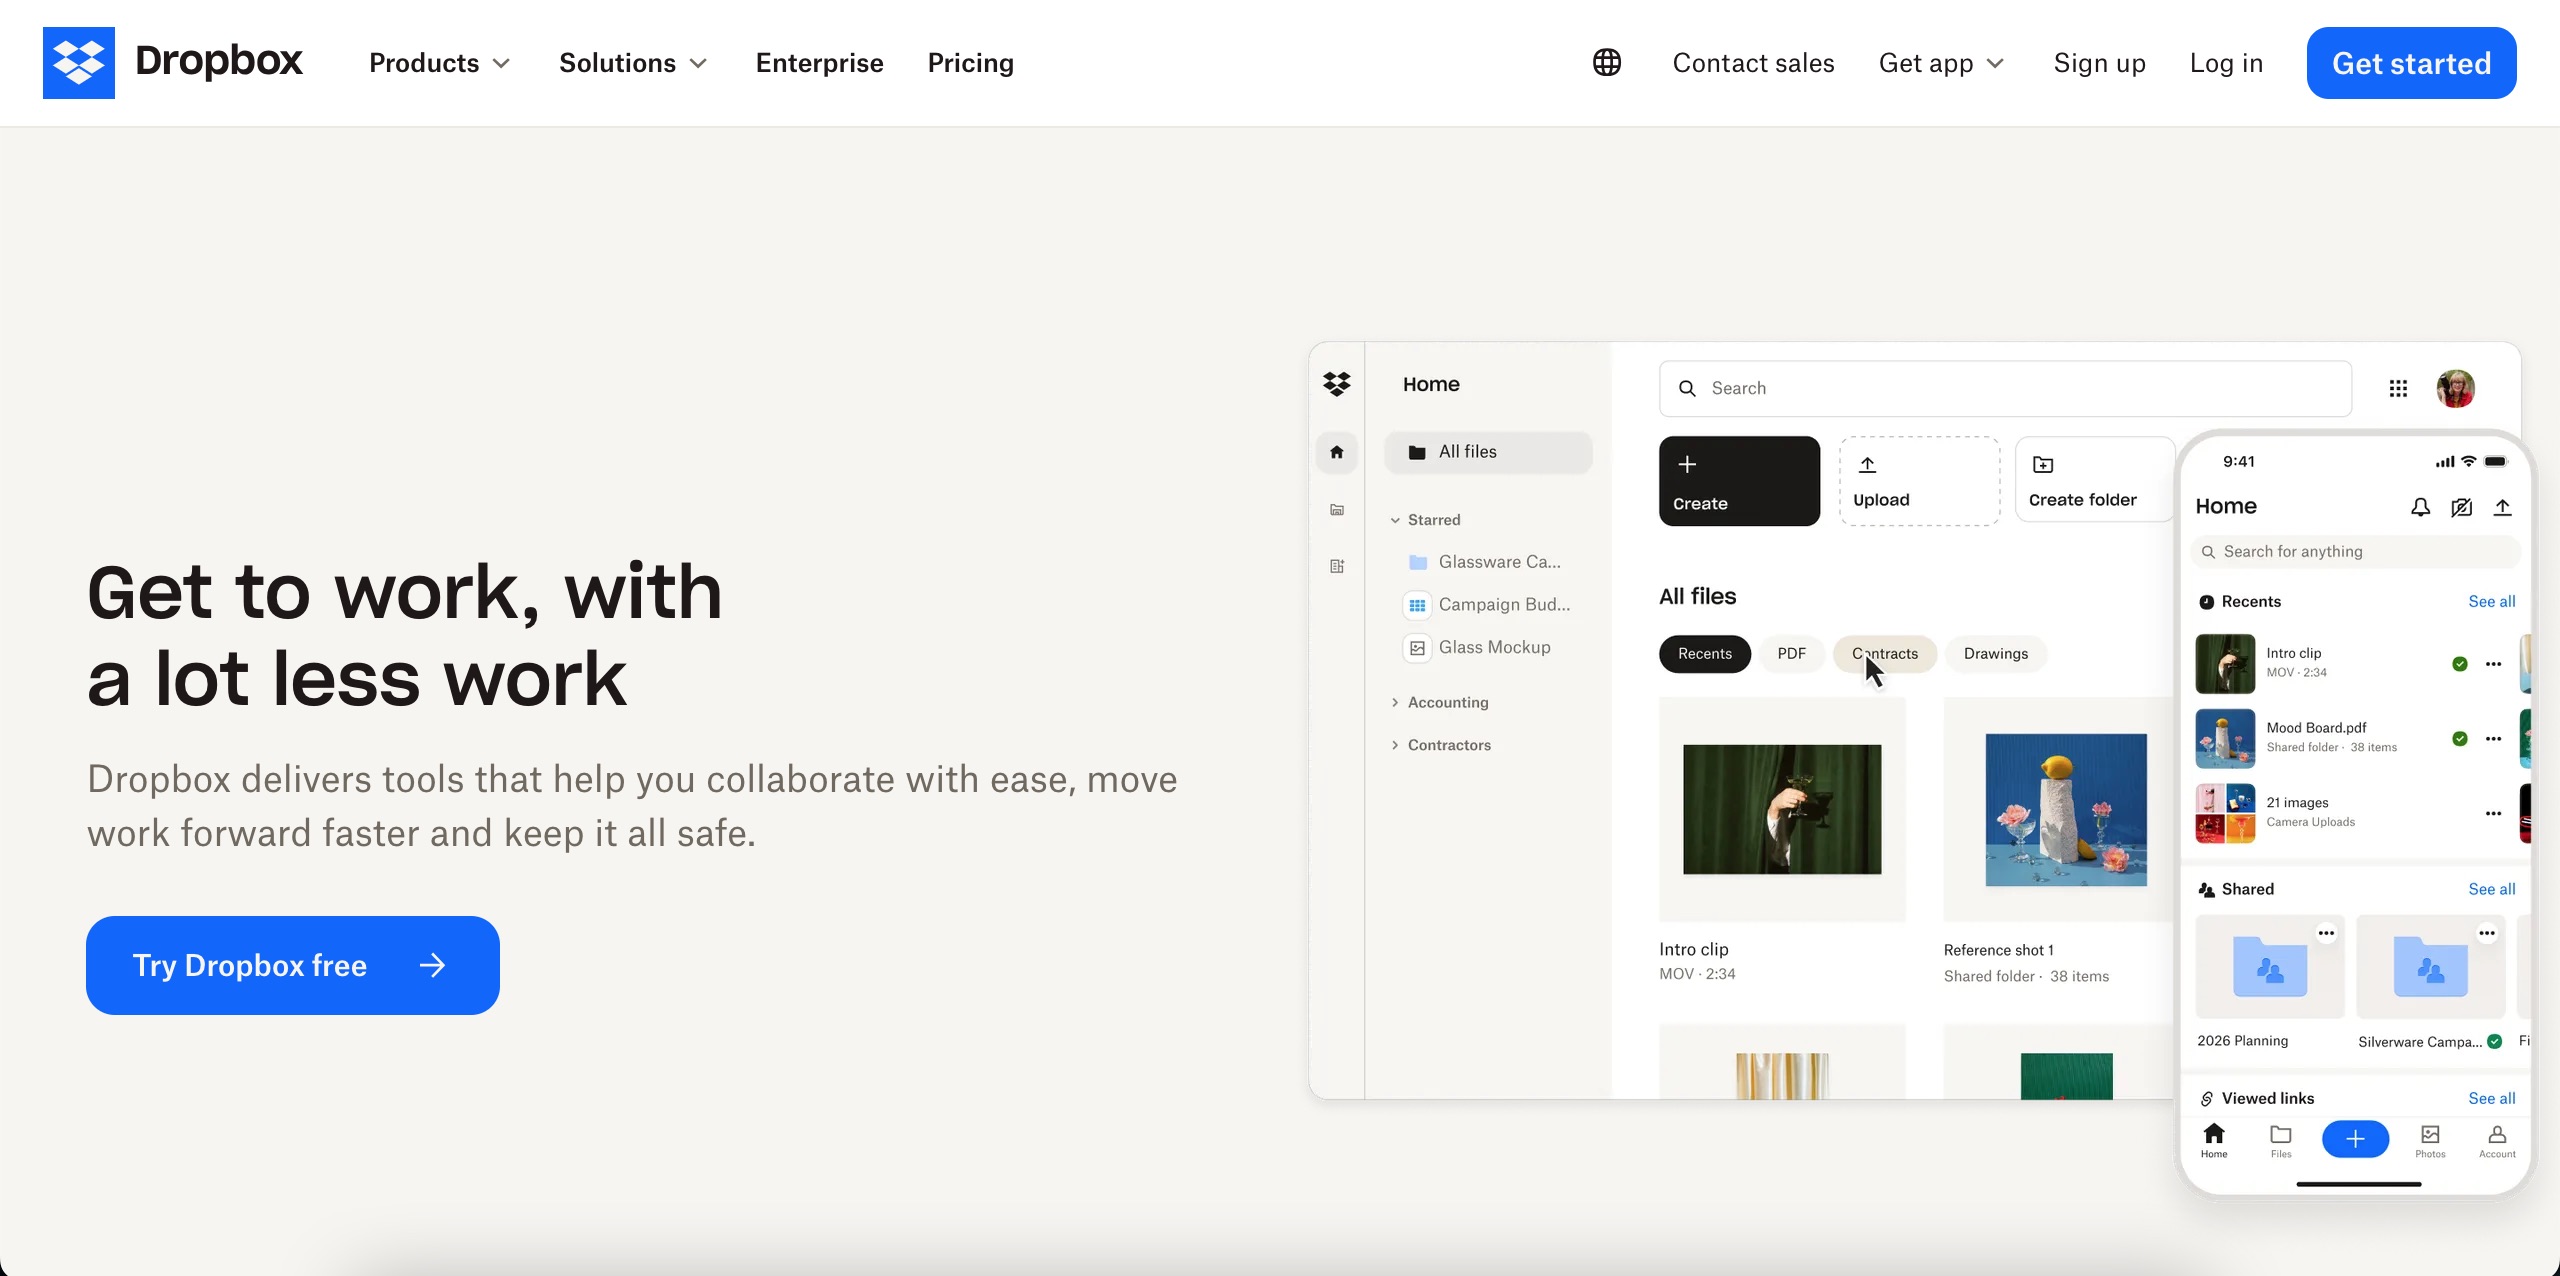Viewport: 2560px width, 1276px height.
Task: Tap the blue plus button in phone nav
Action: click(x=2355, y=1139)
